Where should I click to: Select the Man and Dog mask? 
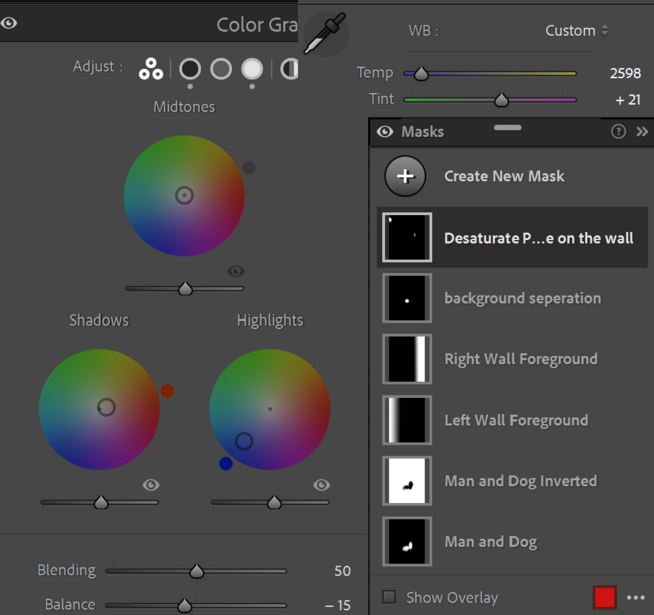coord(512,542)
